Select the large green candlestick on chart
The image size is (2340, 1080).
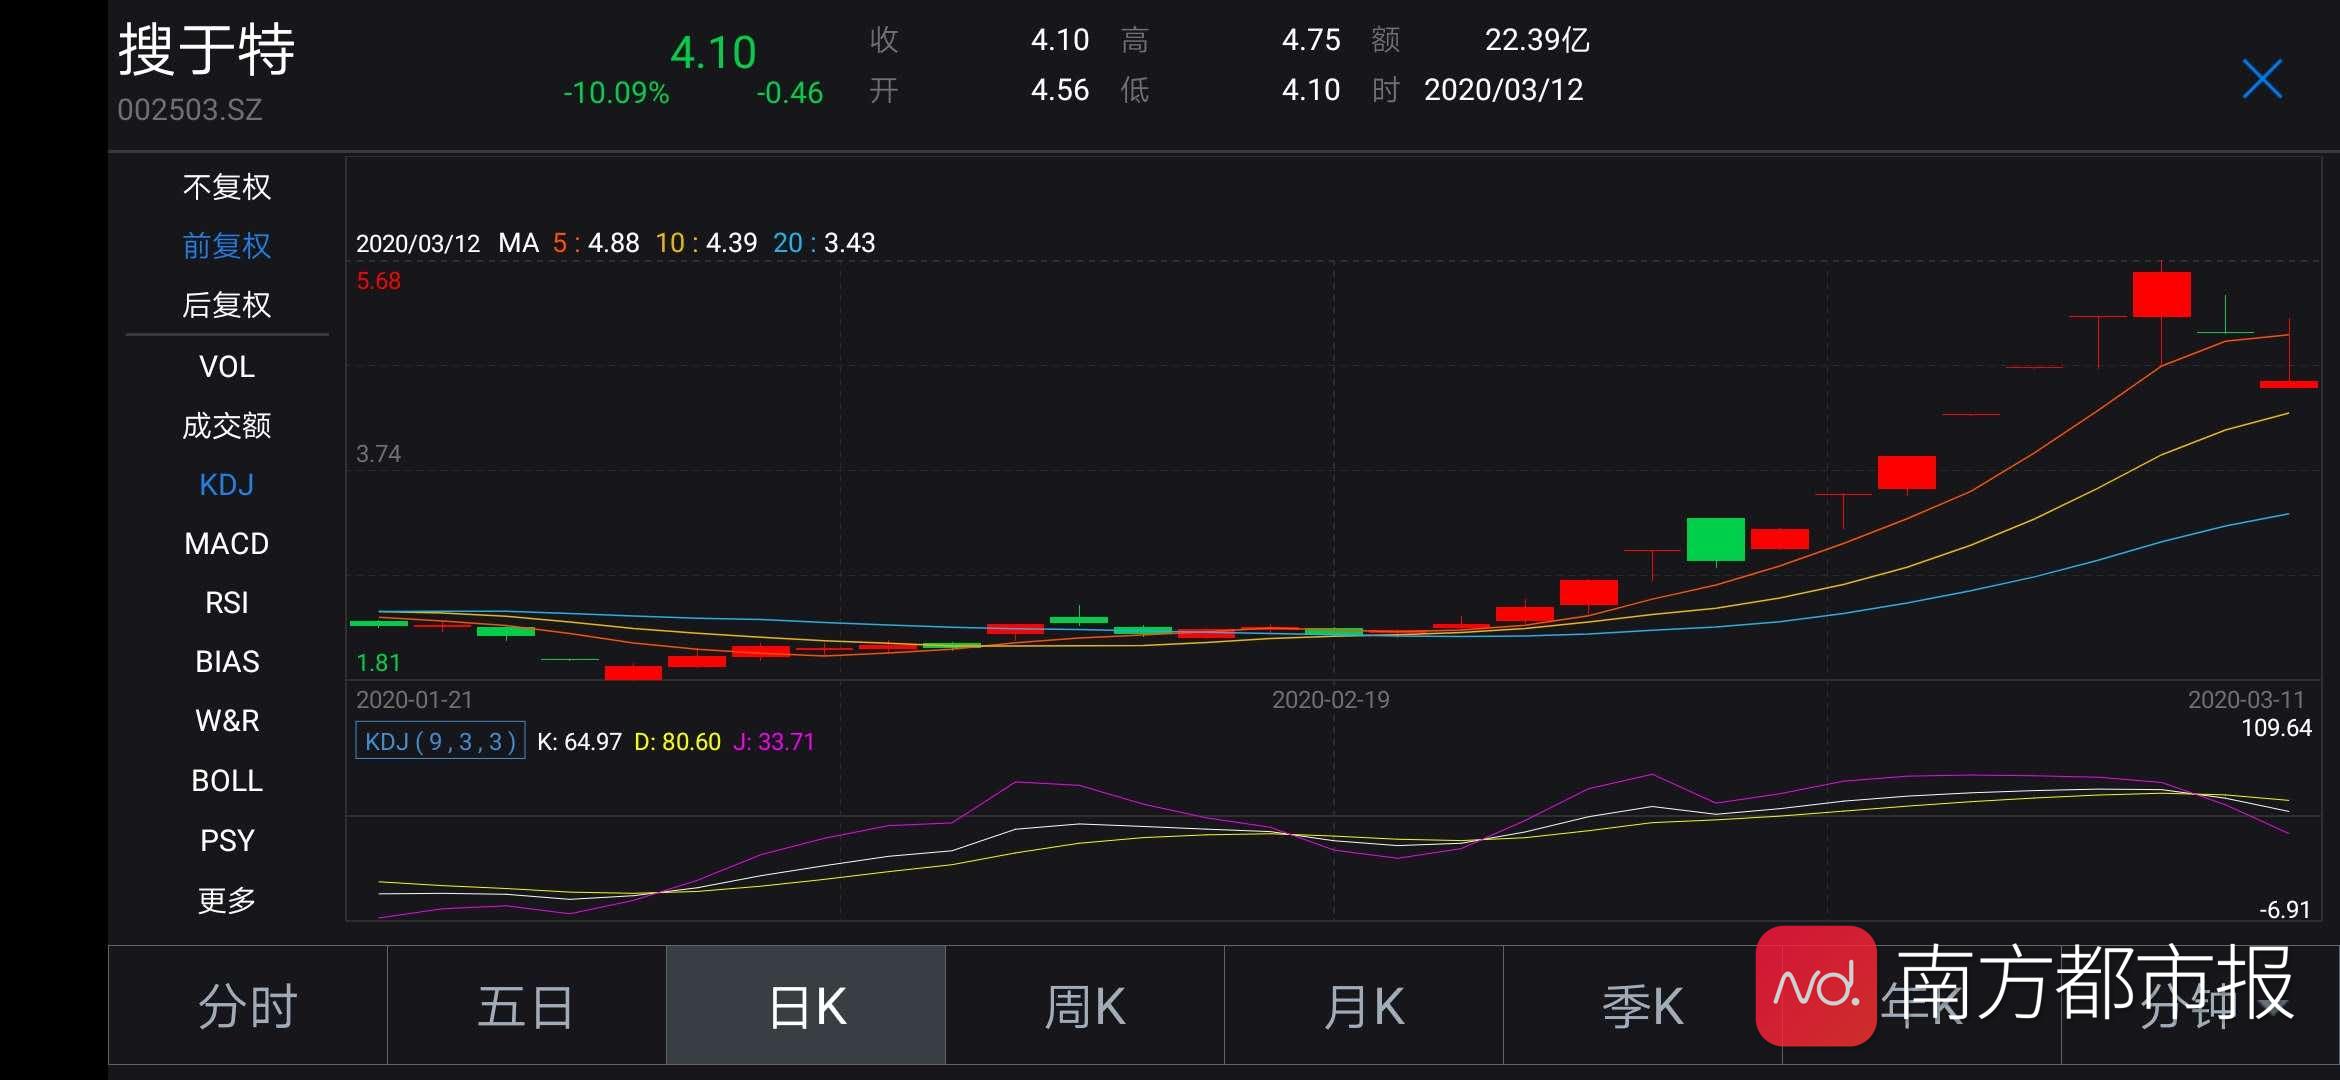[x=1716, y=540]
